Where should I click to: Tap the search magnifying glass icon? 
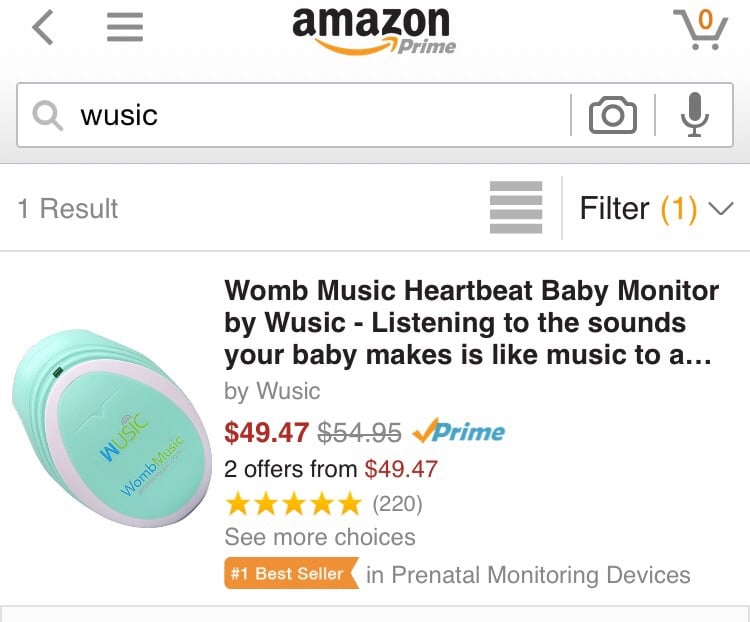(48, 116)
